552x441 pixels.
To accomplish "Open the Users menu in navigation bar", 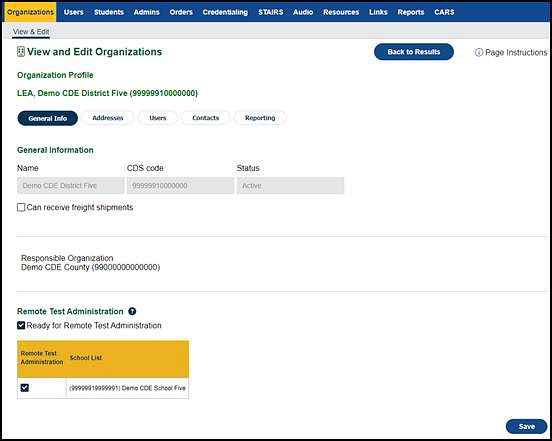I will [74, 12].
